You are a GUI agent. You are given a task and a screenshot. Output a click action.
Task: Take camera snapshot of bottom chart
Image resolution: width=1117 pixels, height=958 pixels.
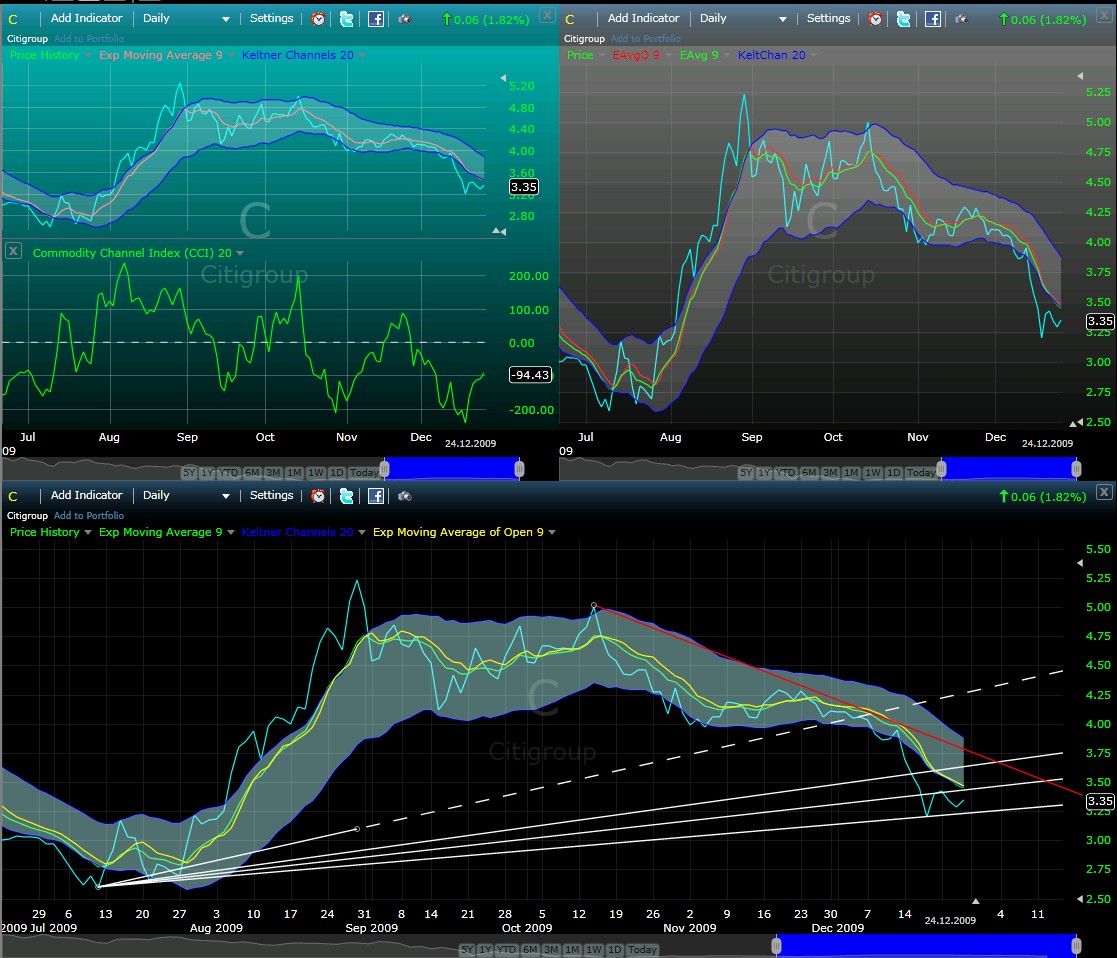[x=405, y=496]
